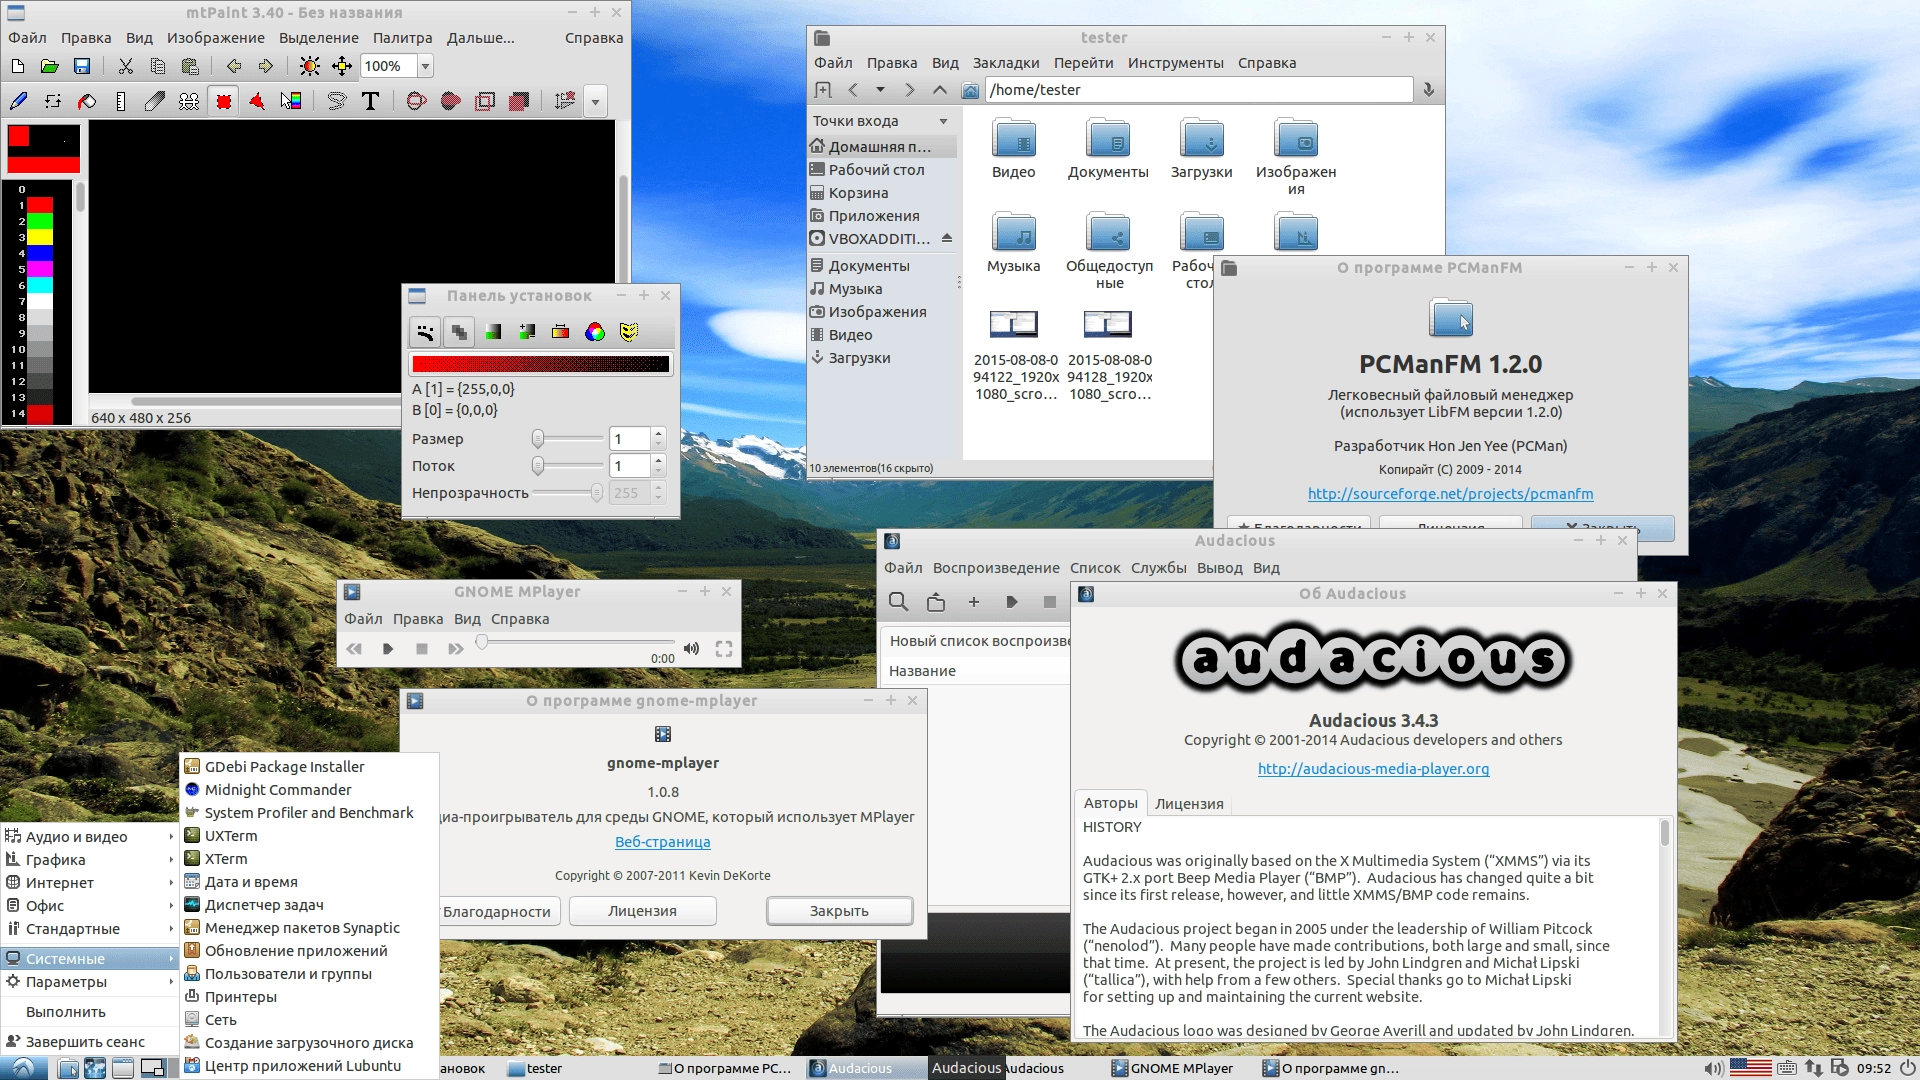Screen dimensions: 1920x1080
Task: Open the Палитра menu in mtPaint
Action: 402,38
